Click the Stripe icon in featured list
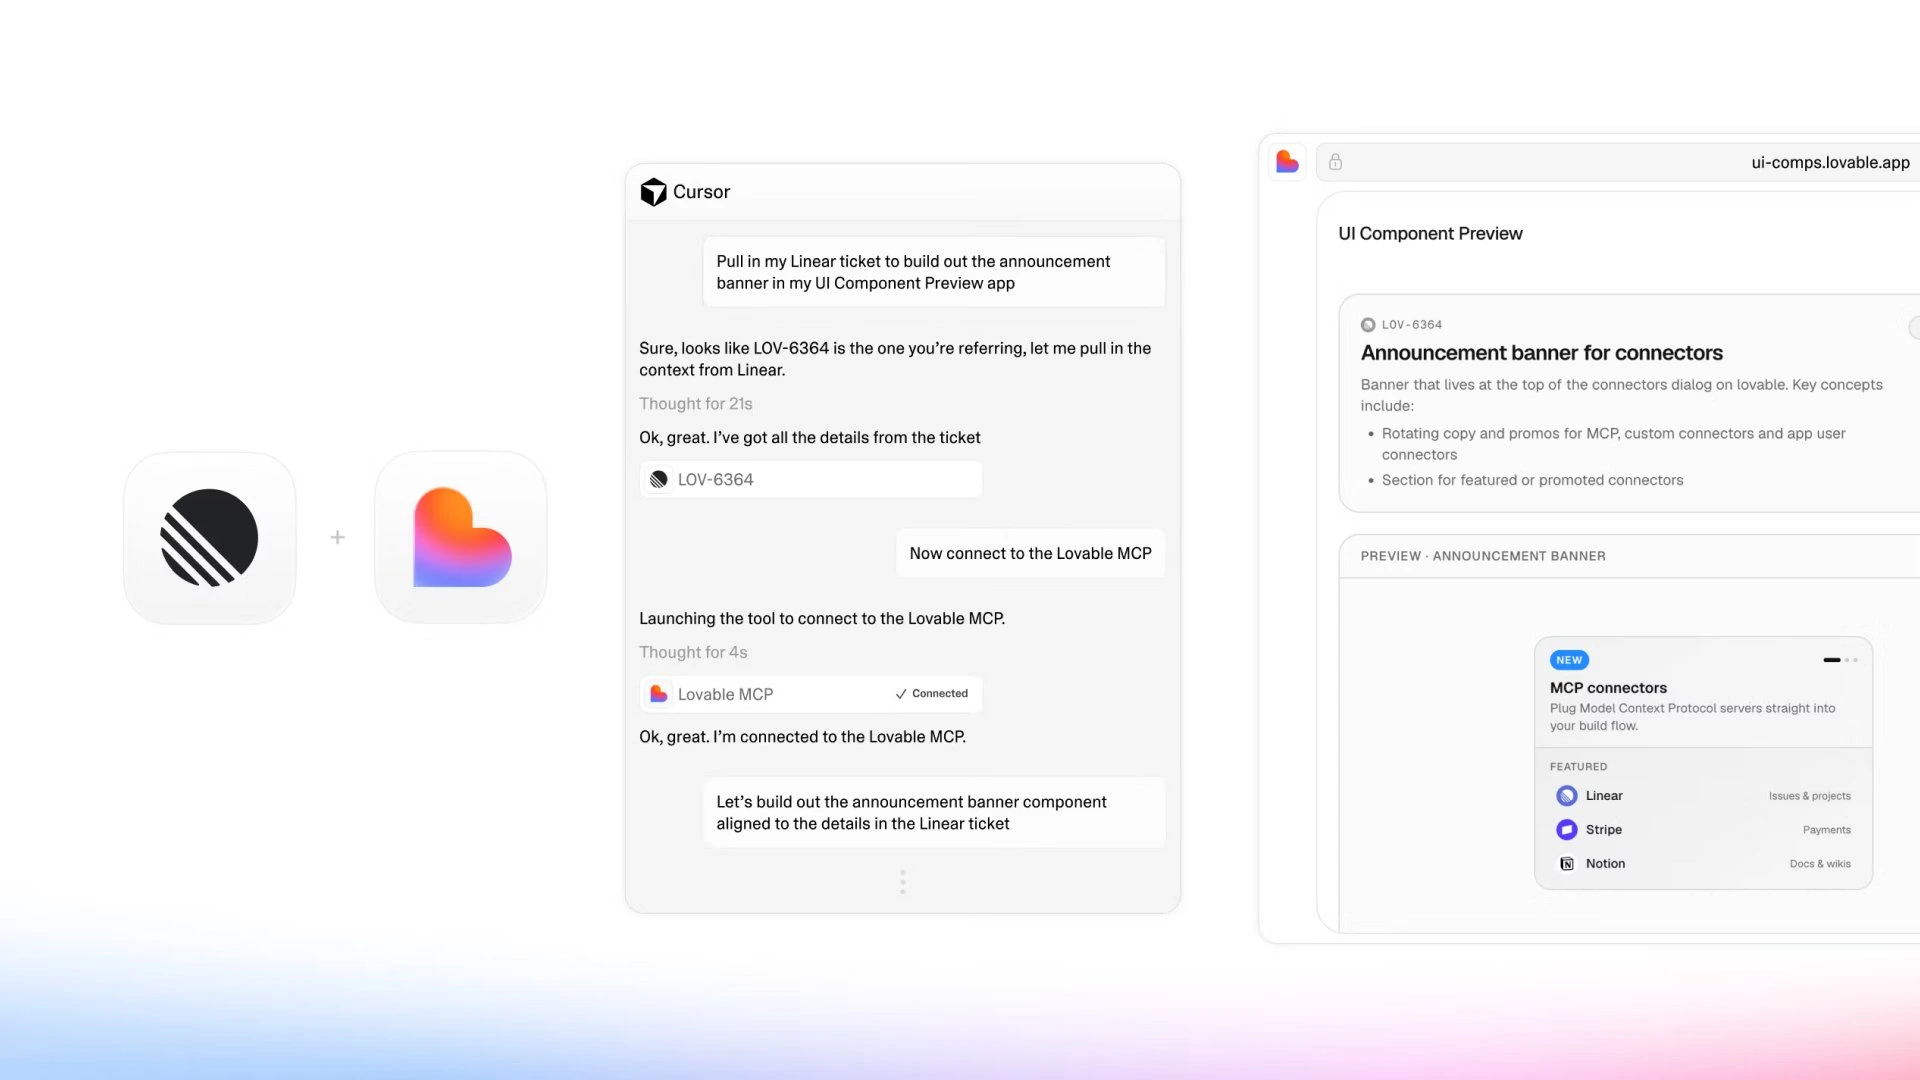Viewport: 1920px width, 1080px height. click(x=1567, y=830)
